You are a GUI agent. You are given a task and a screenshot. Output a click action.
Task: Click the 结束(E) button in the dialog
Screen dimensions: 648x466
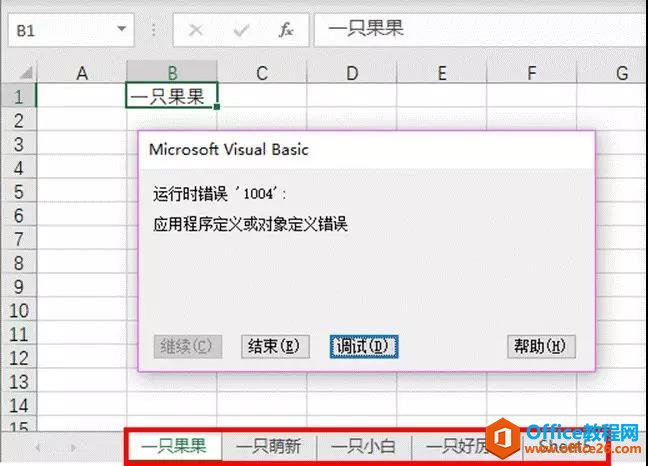point(275,346)
